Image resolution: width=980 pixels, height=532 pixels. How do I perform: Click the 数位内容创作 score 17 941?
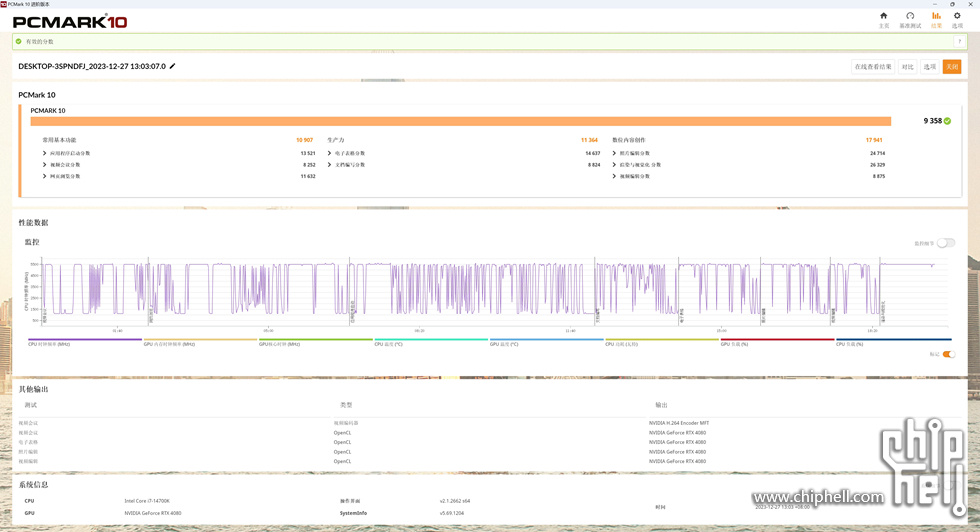(874, 140)
